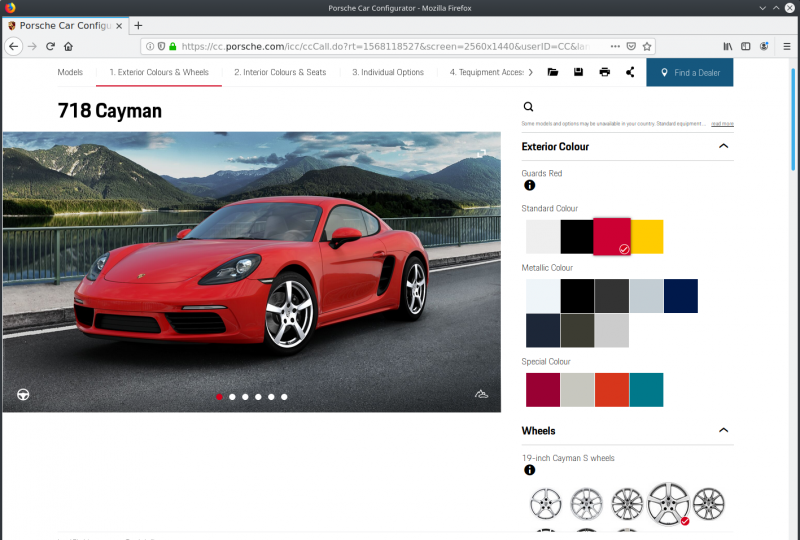
Task: Pick the dark grey metallic swatch
Action: coord(612,296)
